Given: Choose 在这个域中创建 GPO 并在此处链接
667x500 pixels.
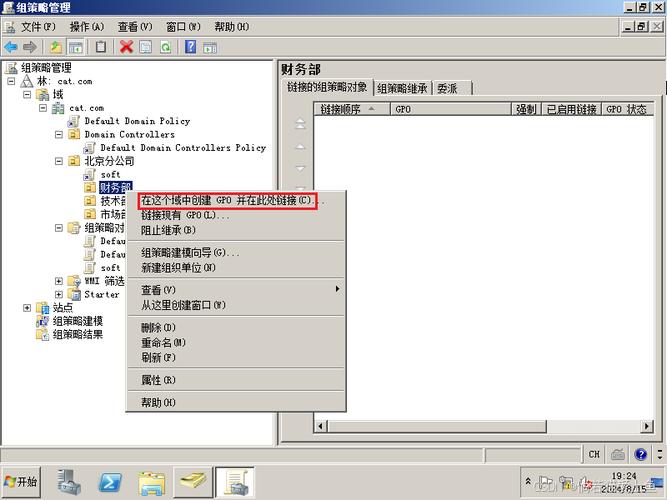Looking at the screenshot, I should [x=236, y=200].
